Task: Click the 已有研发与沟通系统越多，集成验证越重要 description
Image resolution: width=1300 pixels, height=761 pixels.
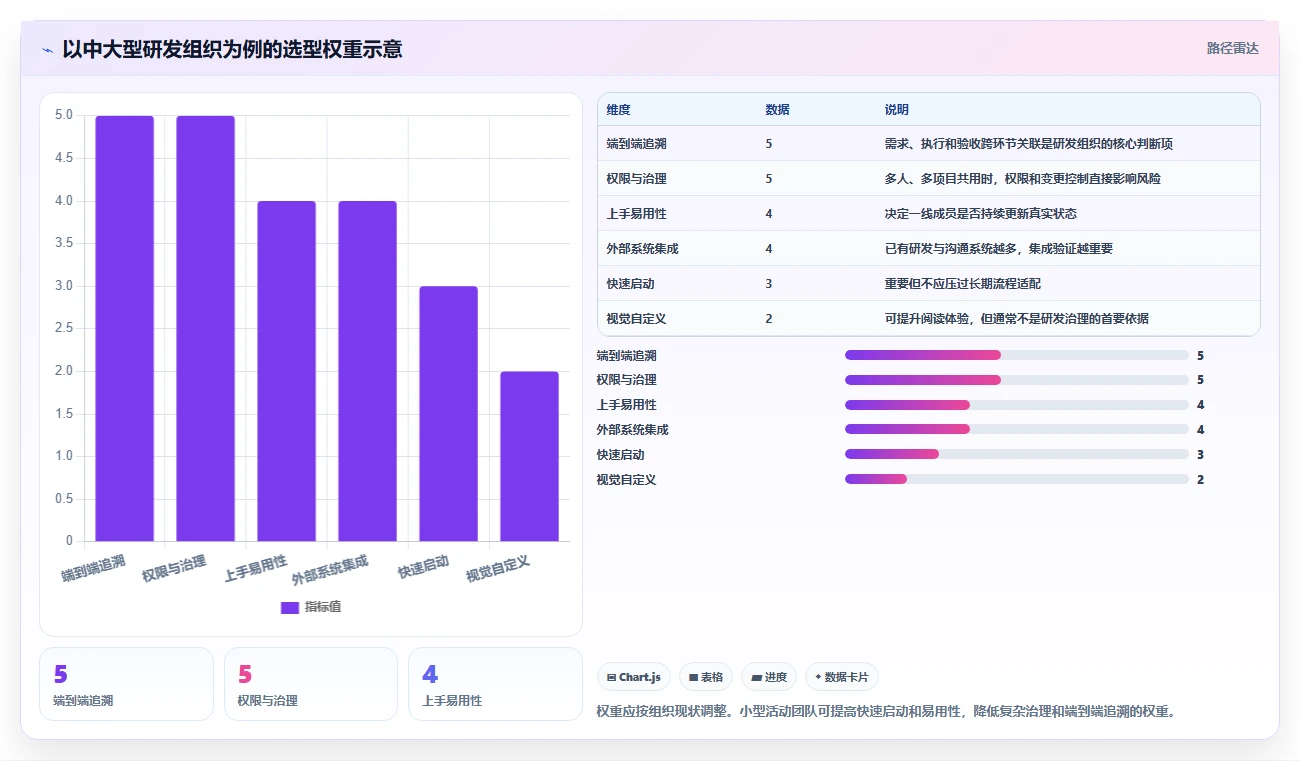Action: pyautogui.click(x=999, y=249)
